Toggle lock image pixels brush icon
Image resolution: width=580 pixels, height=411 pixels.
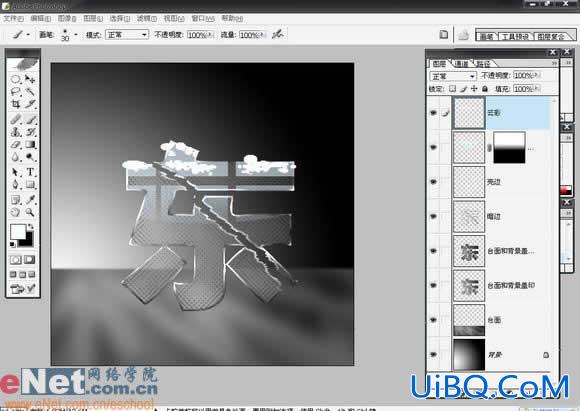463,89
